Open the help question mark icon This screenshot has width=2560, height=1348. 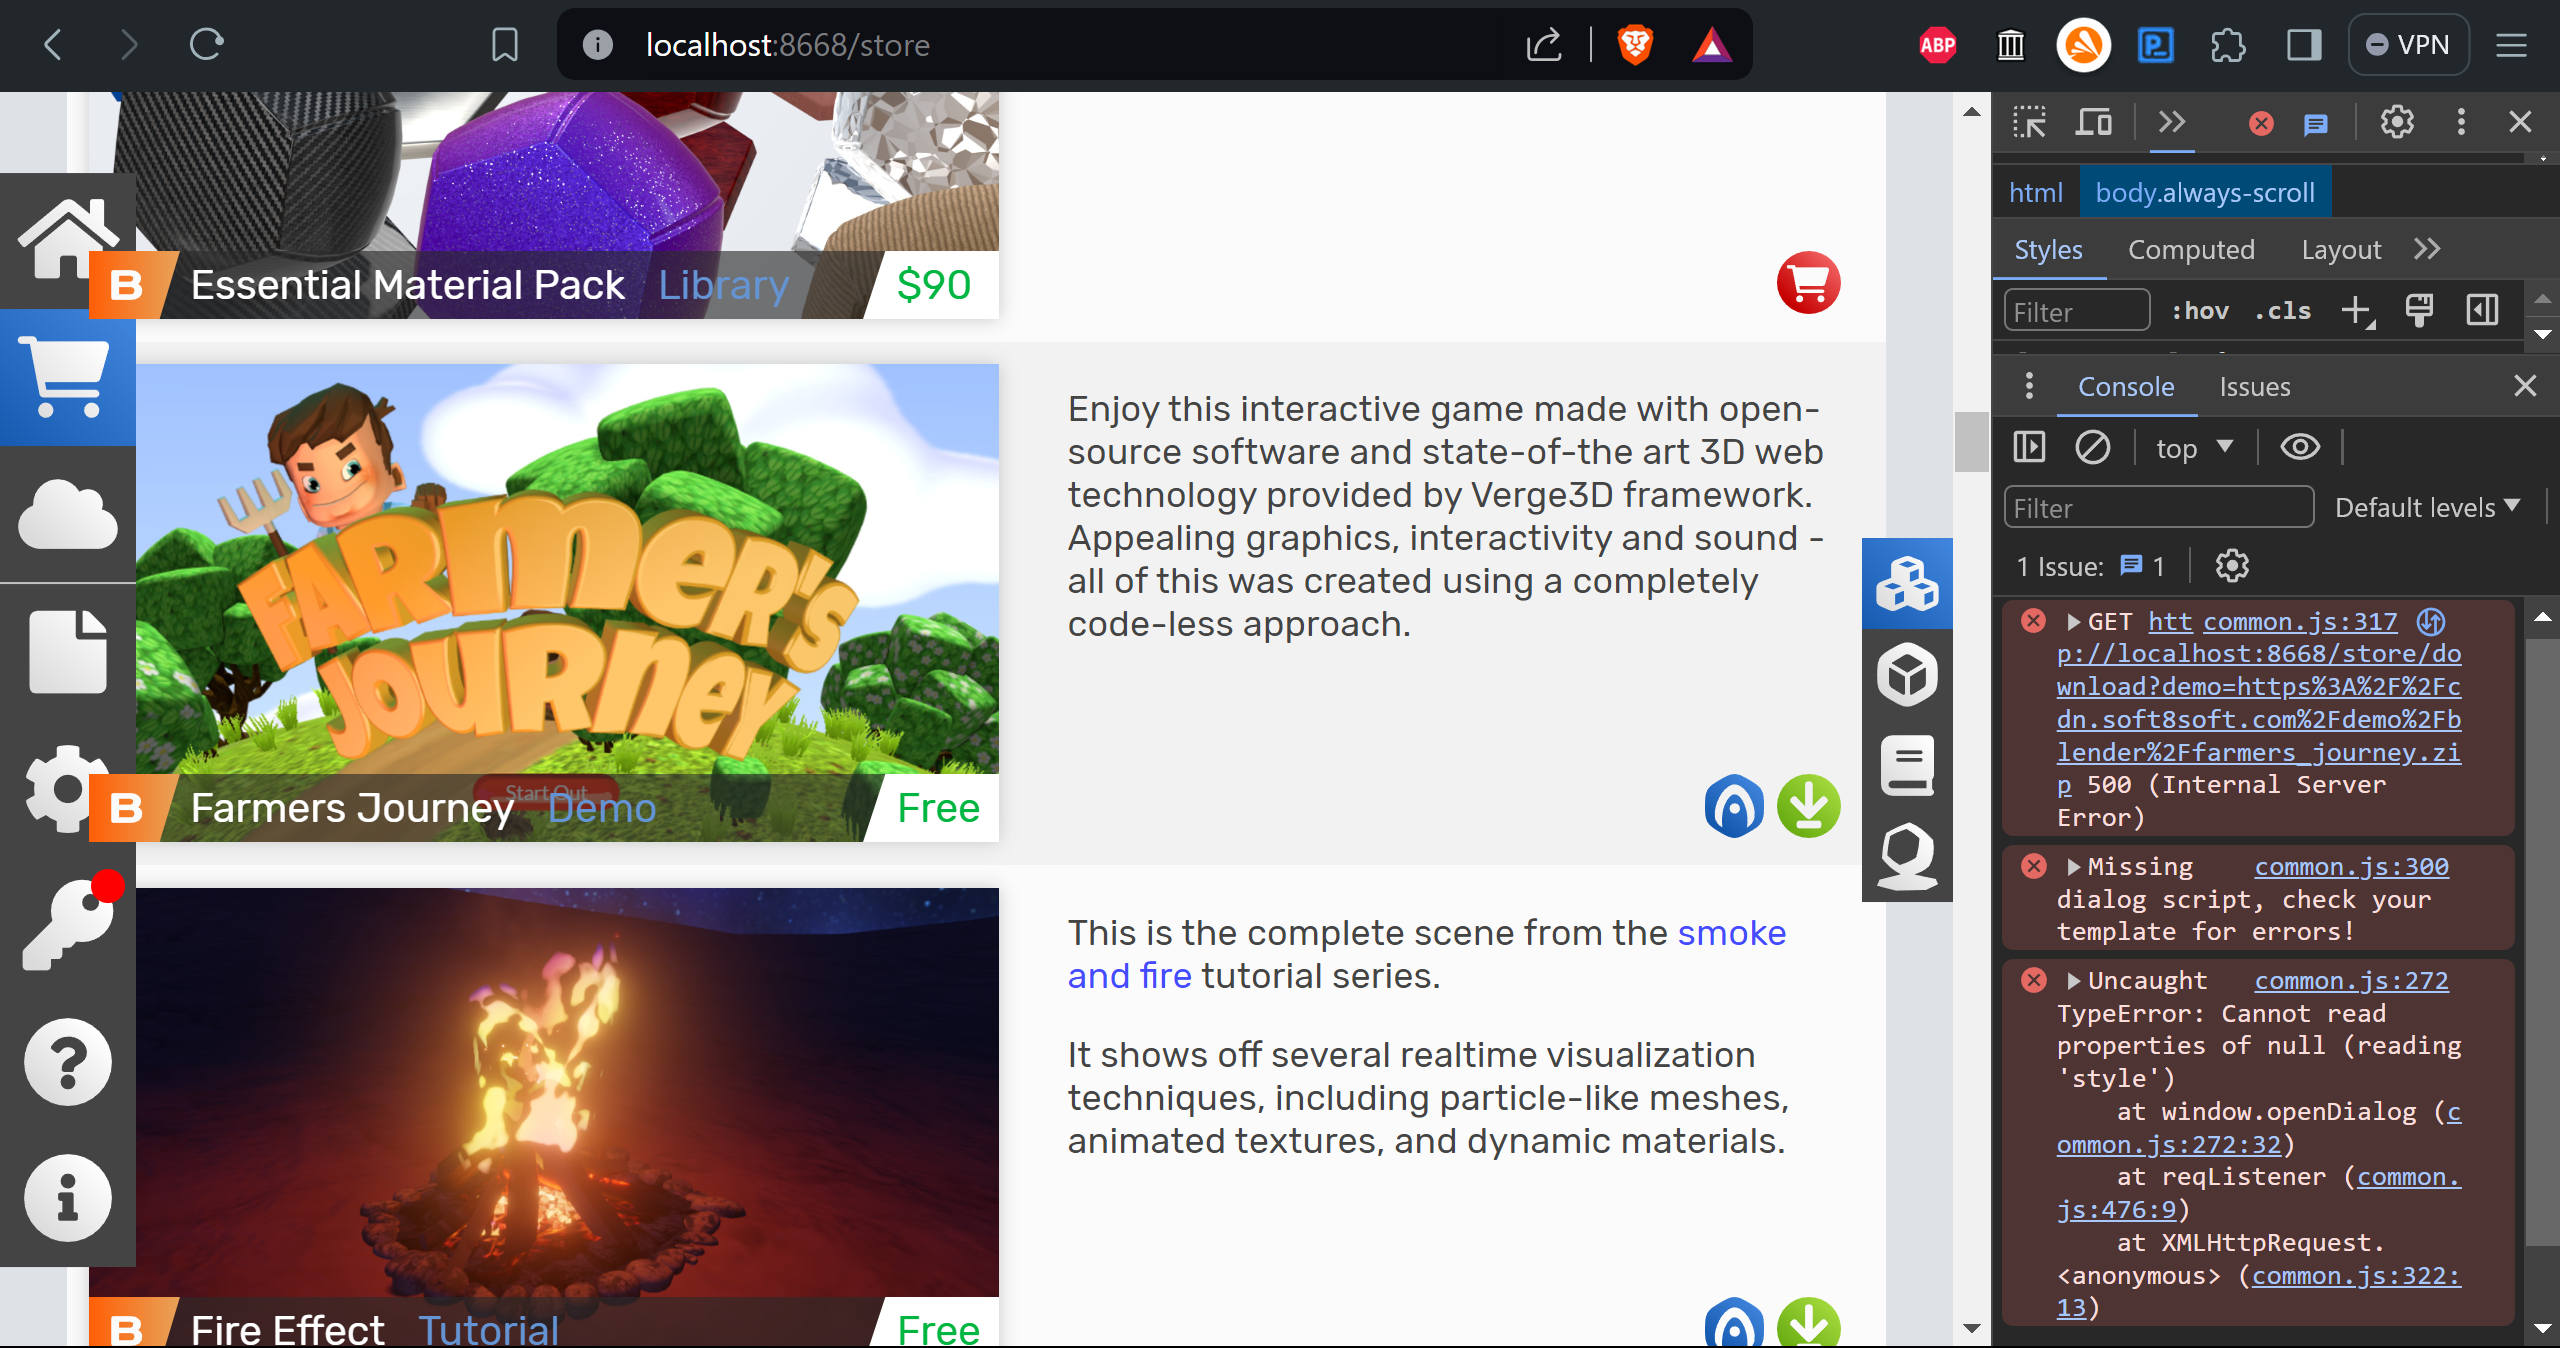tap(67, 1061)
